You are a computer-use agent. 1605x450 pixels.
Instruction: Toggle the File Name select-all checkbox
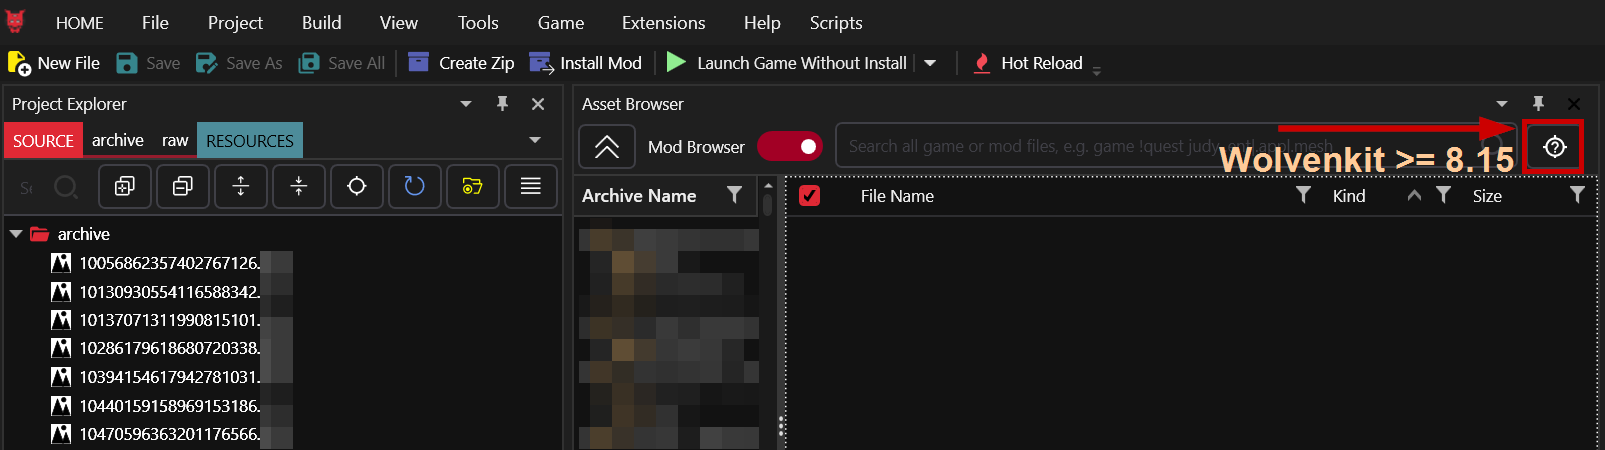810,196
